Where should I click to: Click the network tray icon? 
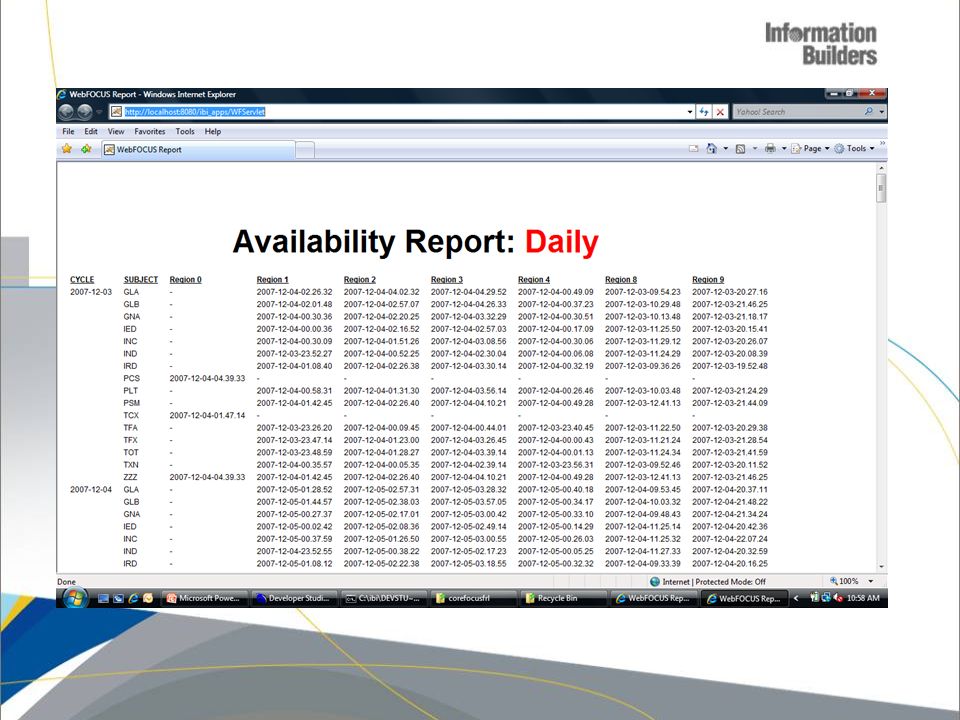[x=826, y=598]
